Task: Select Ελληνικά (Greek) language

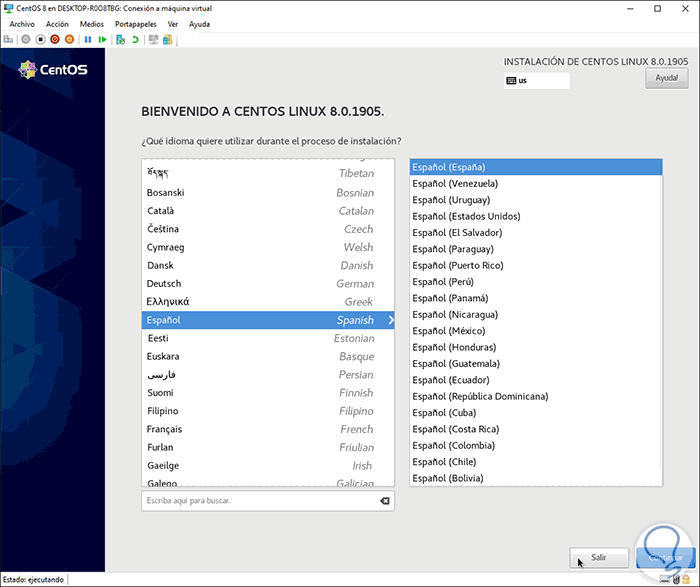Action: pyautogui.click(x=268, y=302)
